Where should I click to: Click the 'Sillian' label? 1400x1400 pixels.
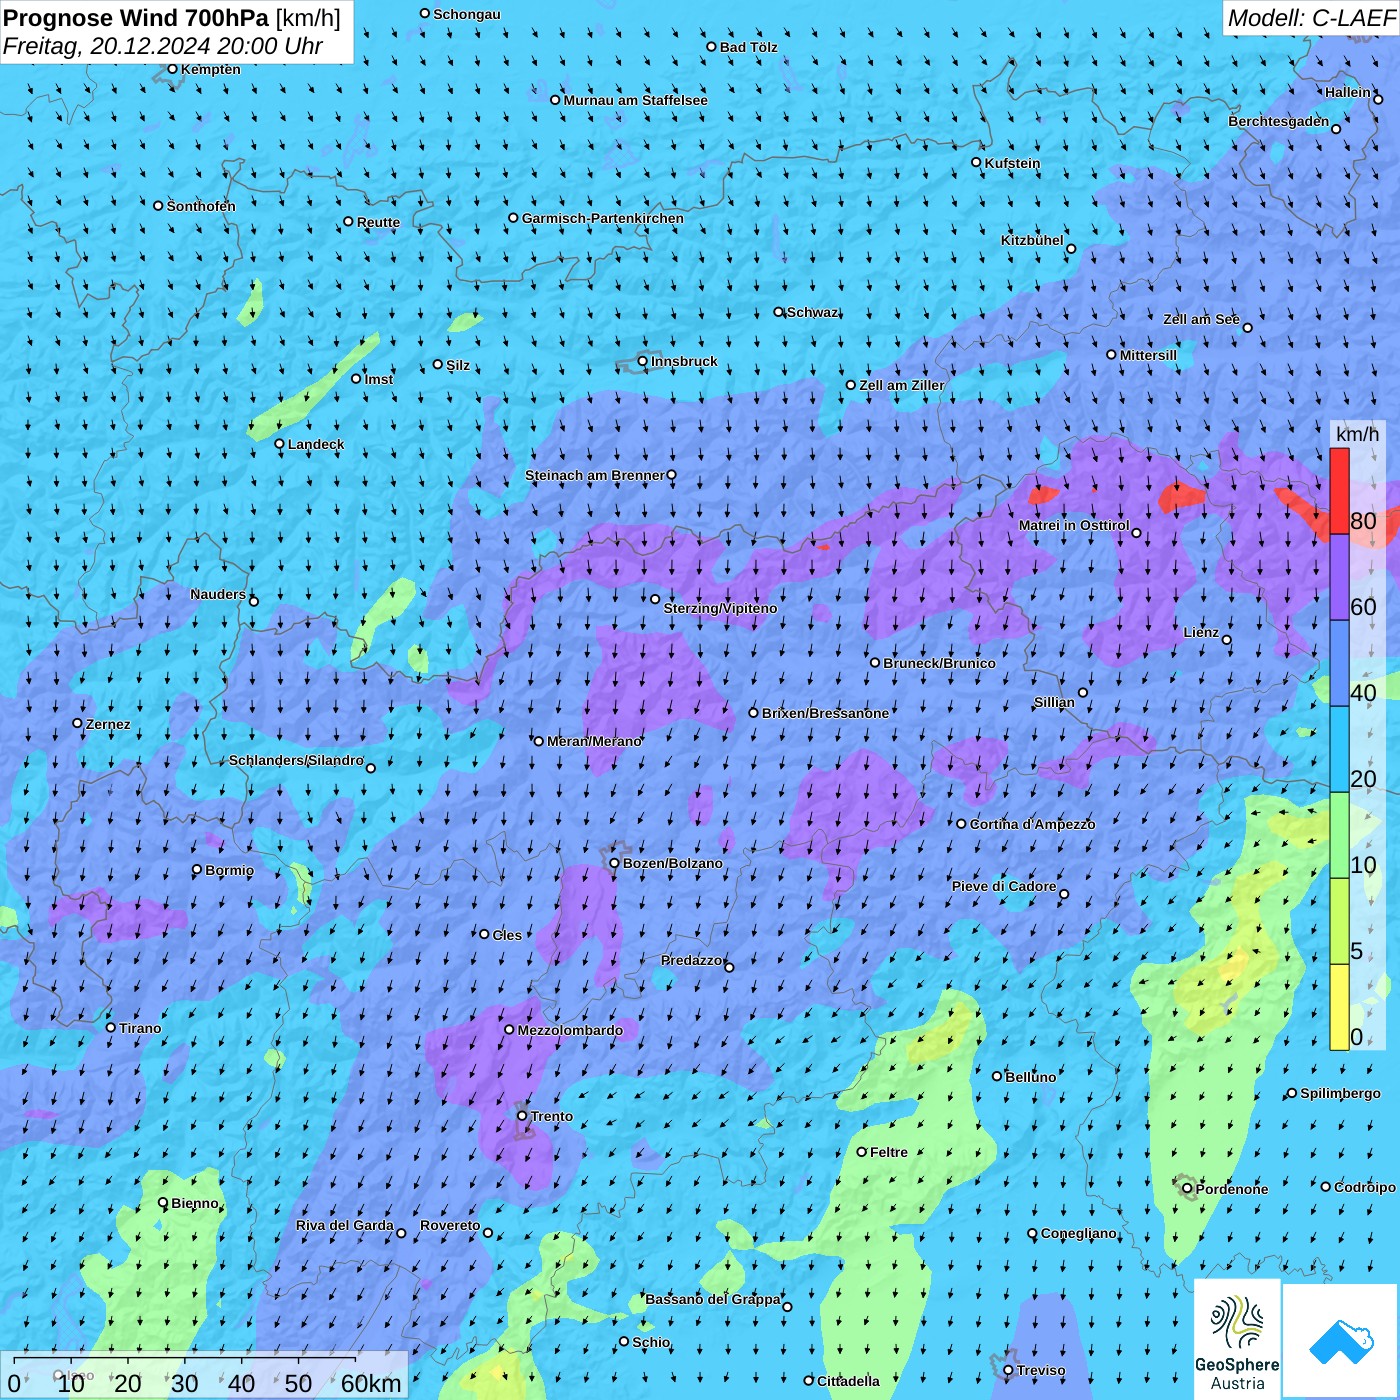[x=1054, y=702]
